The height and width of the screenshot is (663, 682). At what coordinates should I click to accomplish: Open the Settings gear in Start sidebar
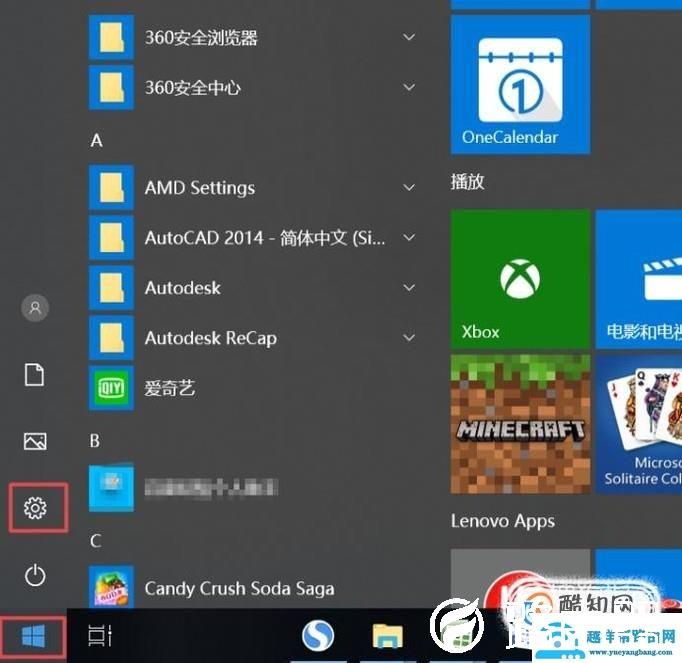point(35,508)
